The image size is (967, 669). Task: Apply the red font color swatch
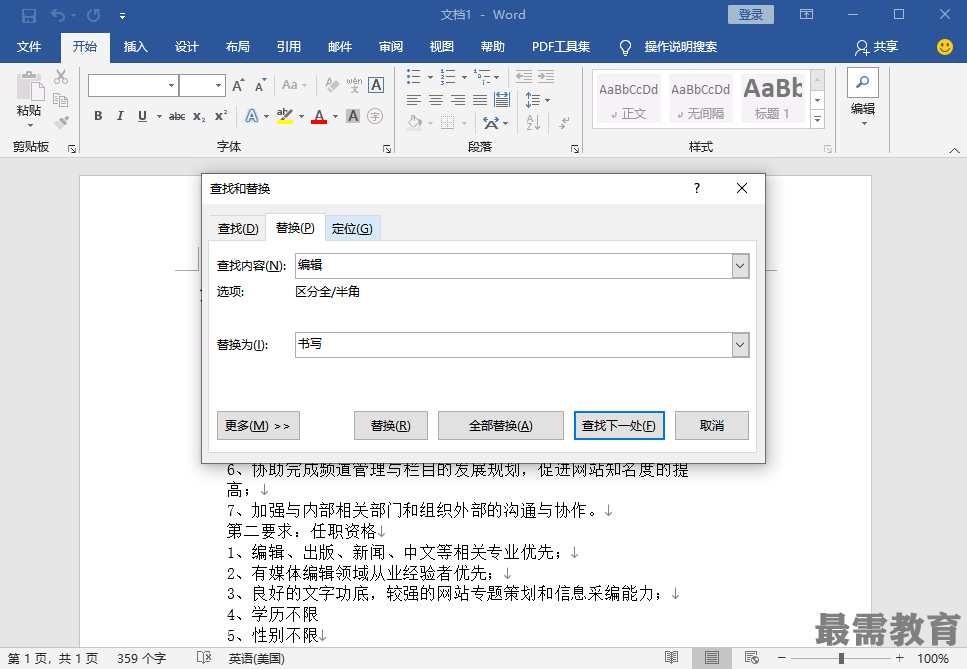(319, 116)
